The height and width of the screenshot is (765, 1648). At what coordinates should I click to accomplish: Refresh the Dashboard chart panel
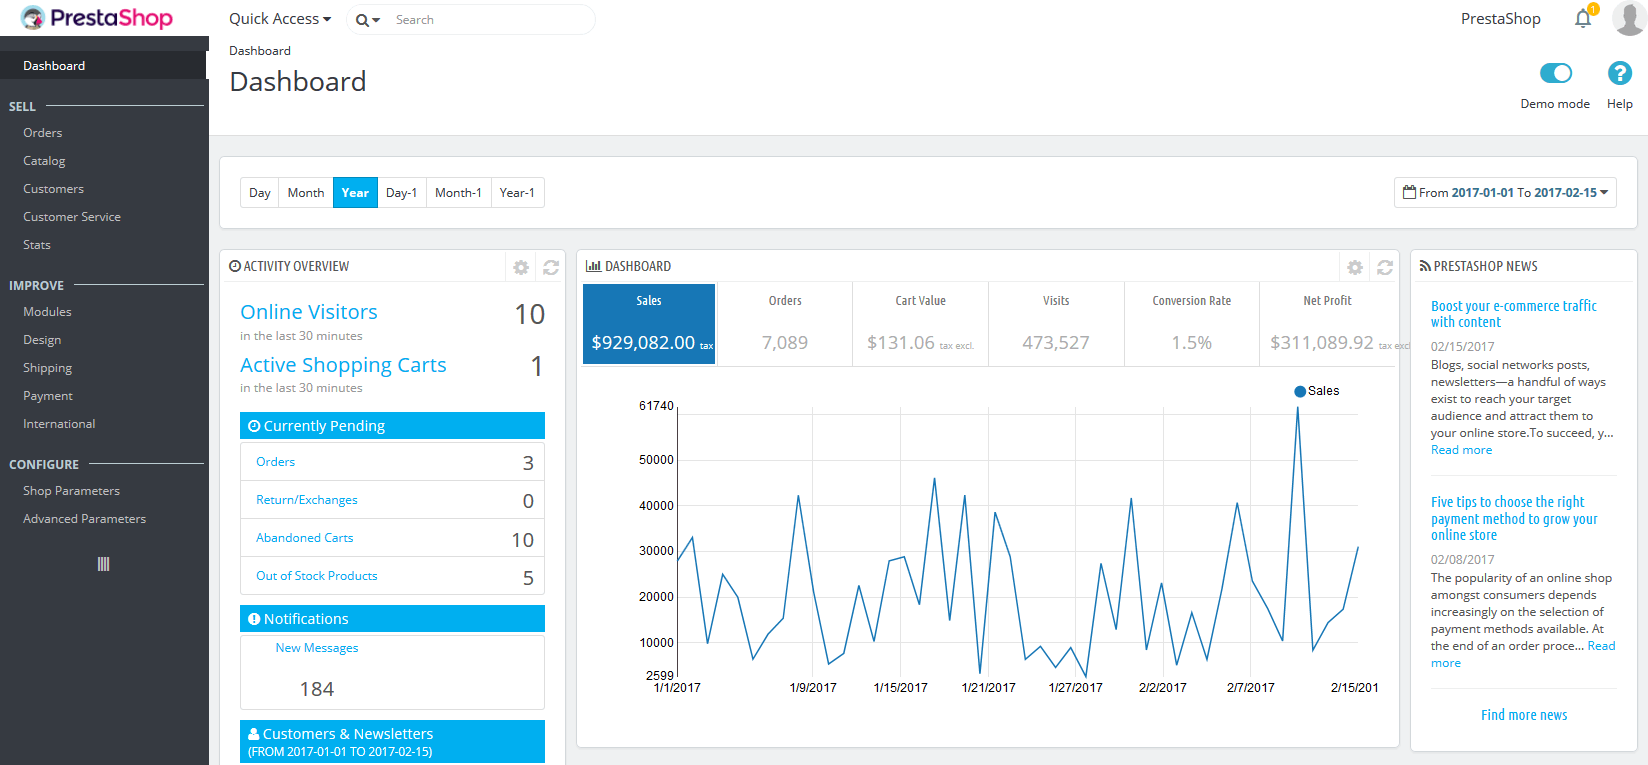(x=1385, y=267)
